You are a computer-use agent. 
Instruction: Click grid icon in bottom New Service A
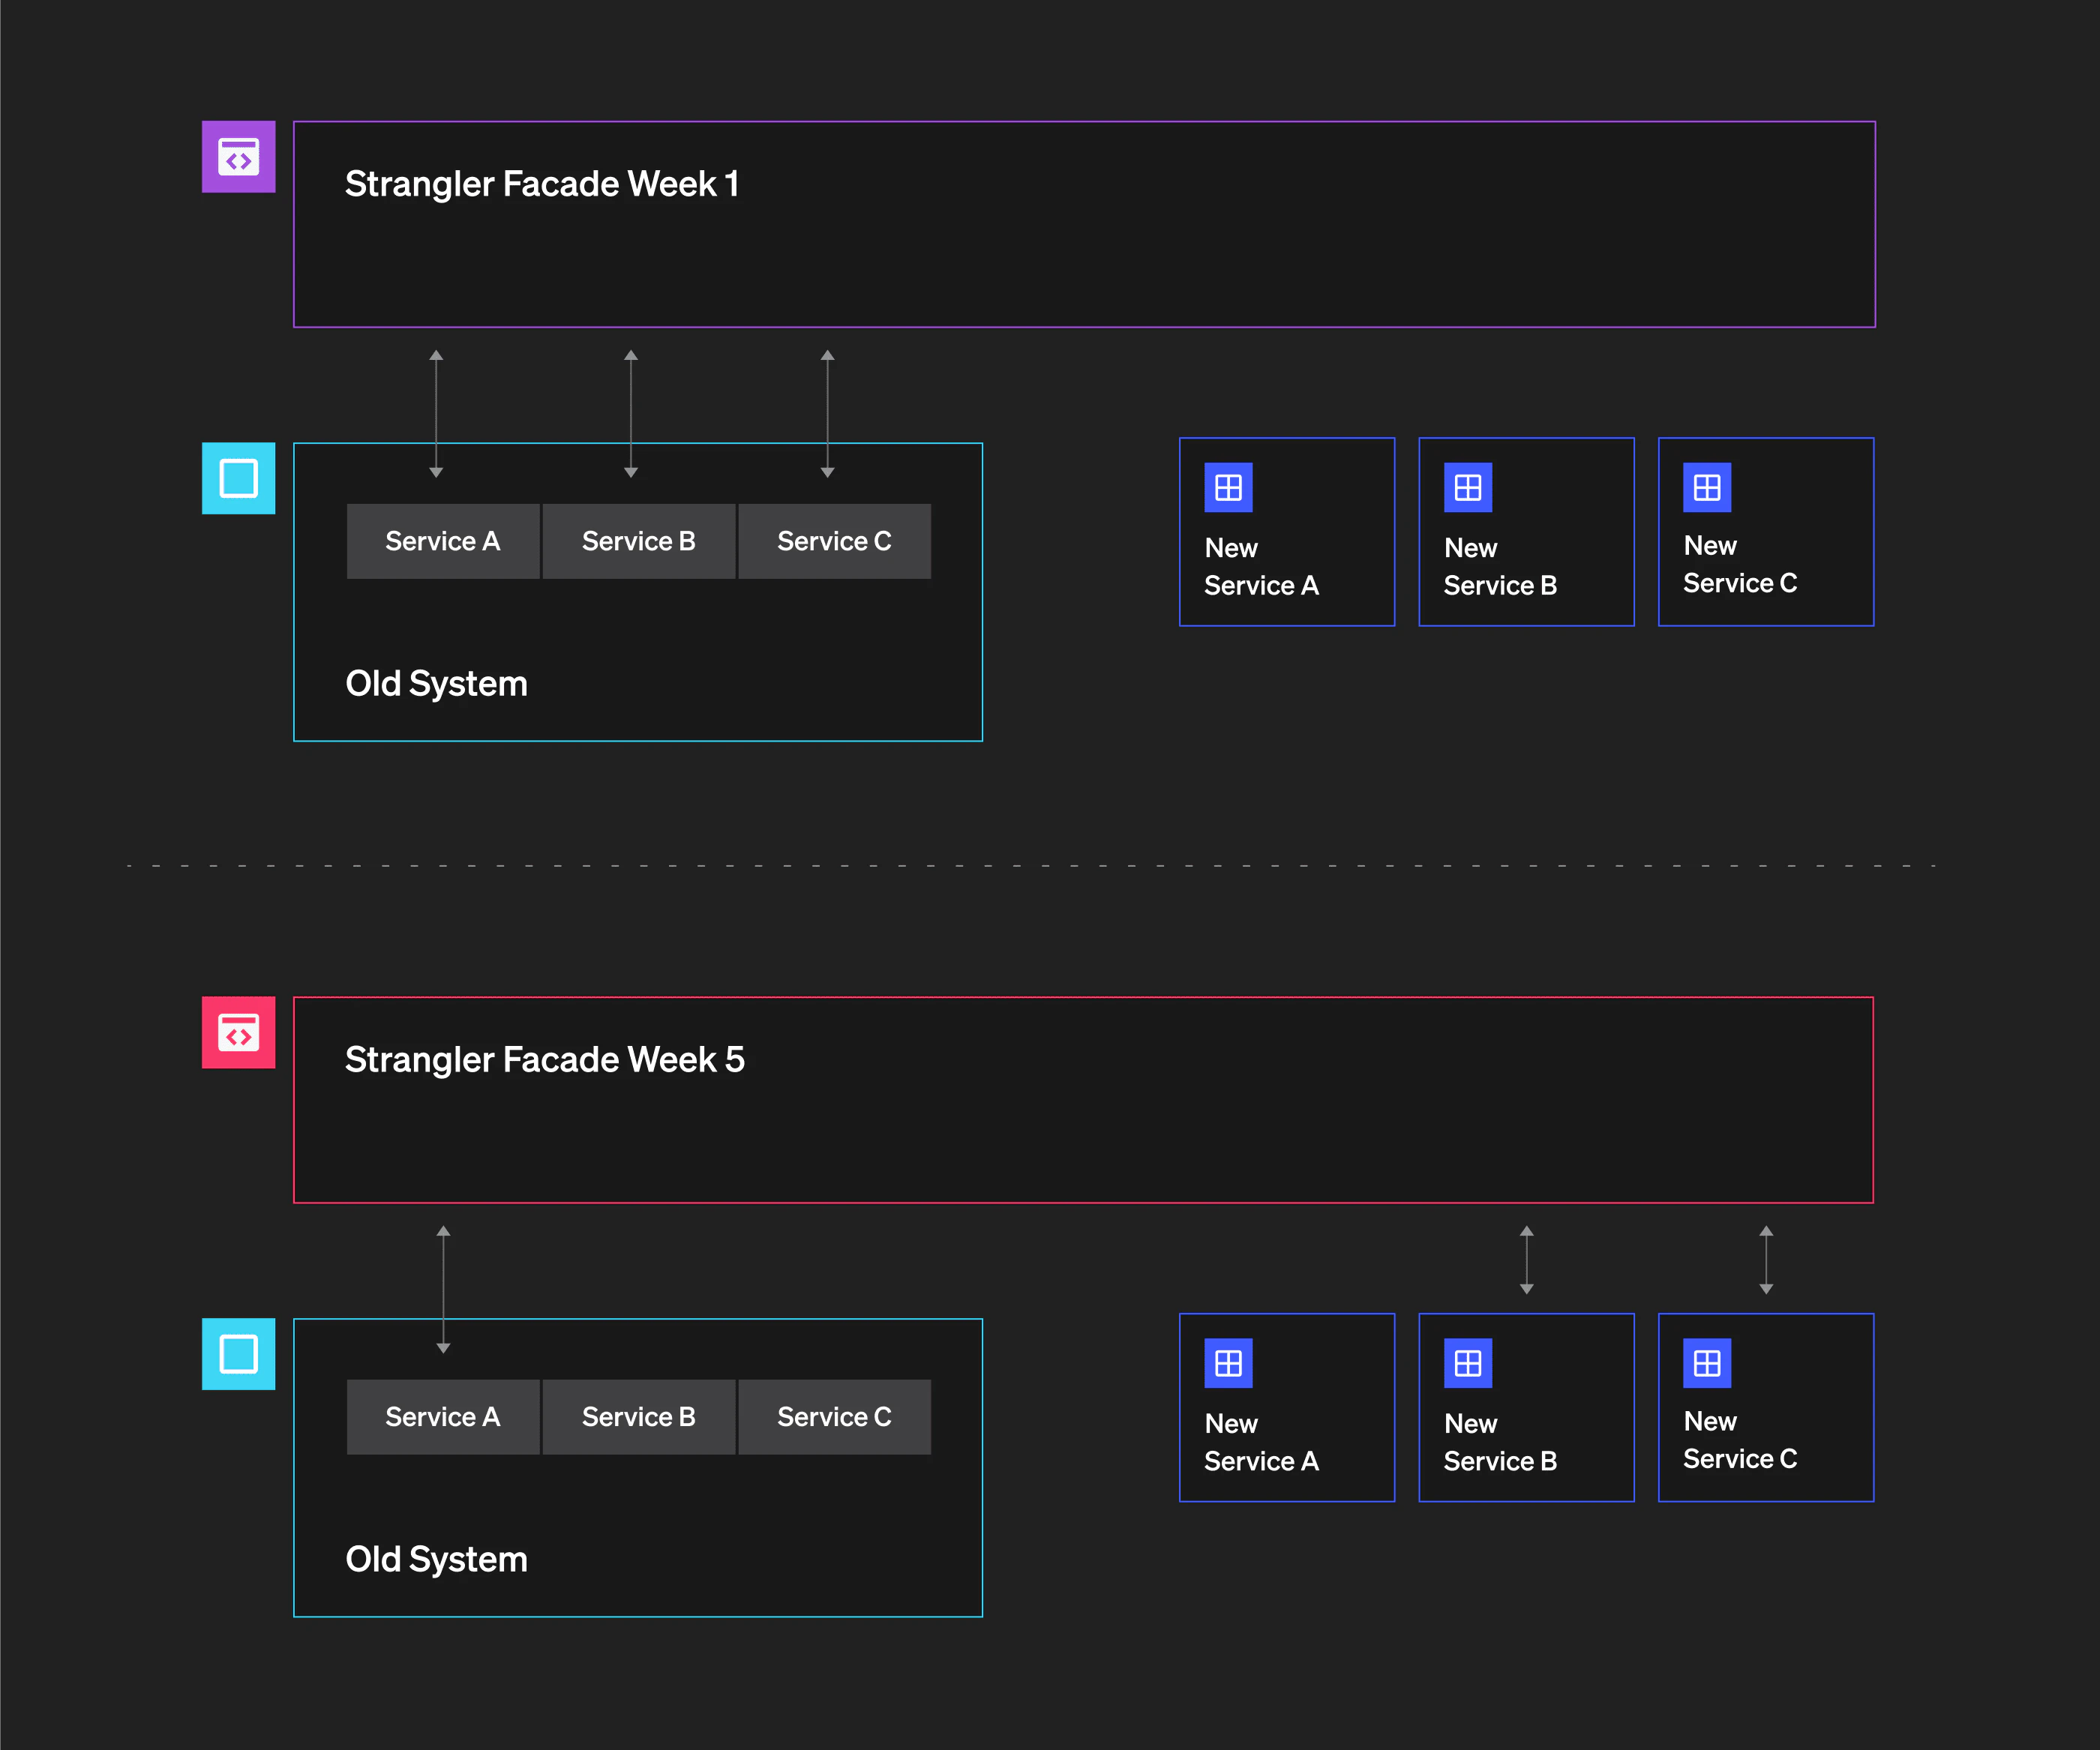pyautogui.click(x=1228, y=1363)
